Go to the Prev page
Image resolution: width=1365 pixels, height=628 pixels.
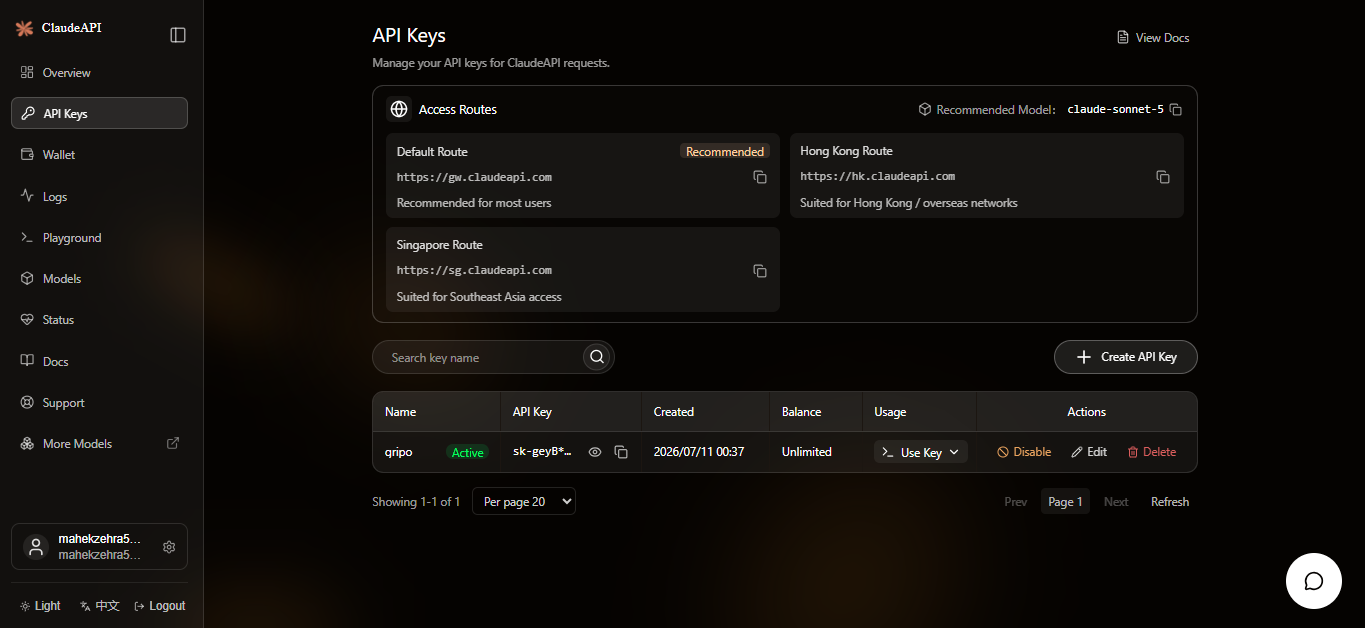pos(1016,502)
